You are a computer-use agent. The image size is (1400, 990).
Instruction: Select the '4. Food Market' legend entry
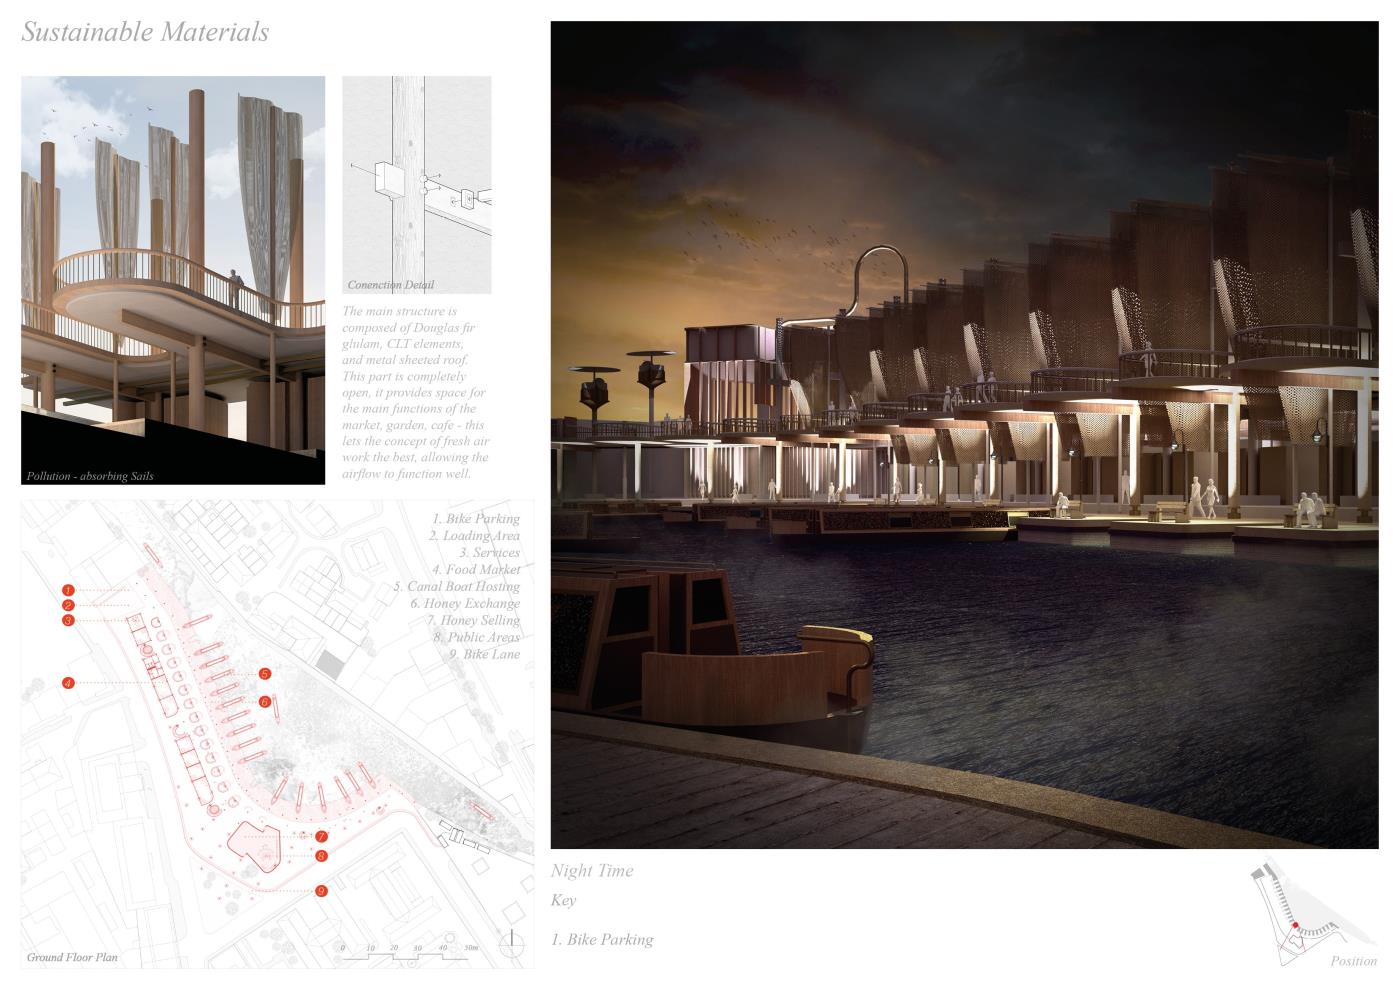(x=483, y=570)
